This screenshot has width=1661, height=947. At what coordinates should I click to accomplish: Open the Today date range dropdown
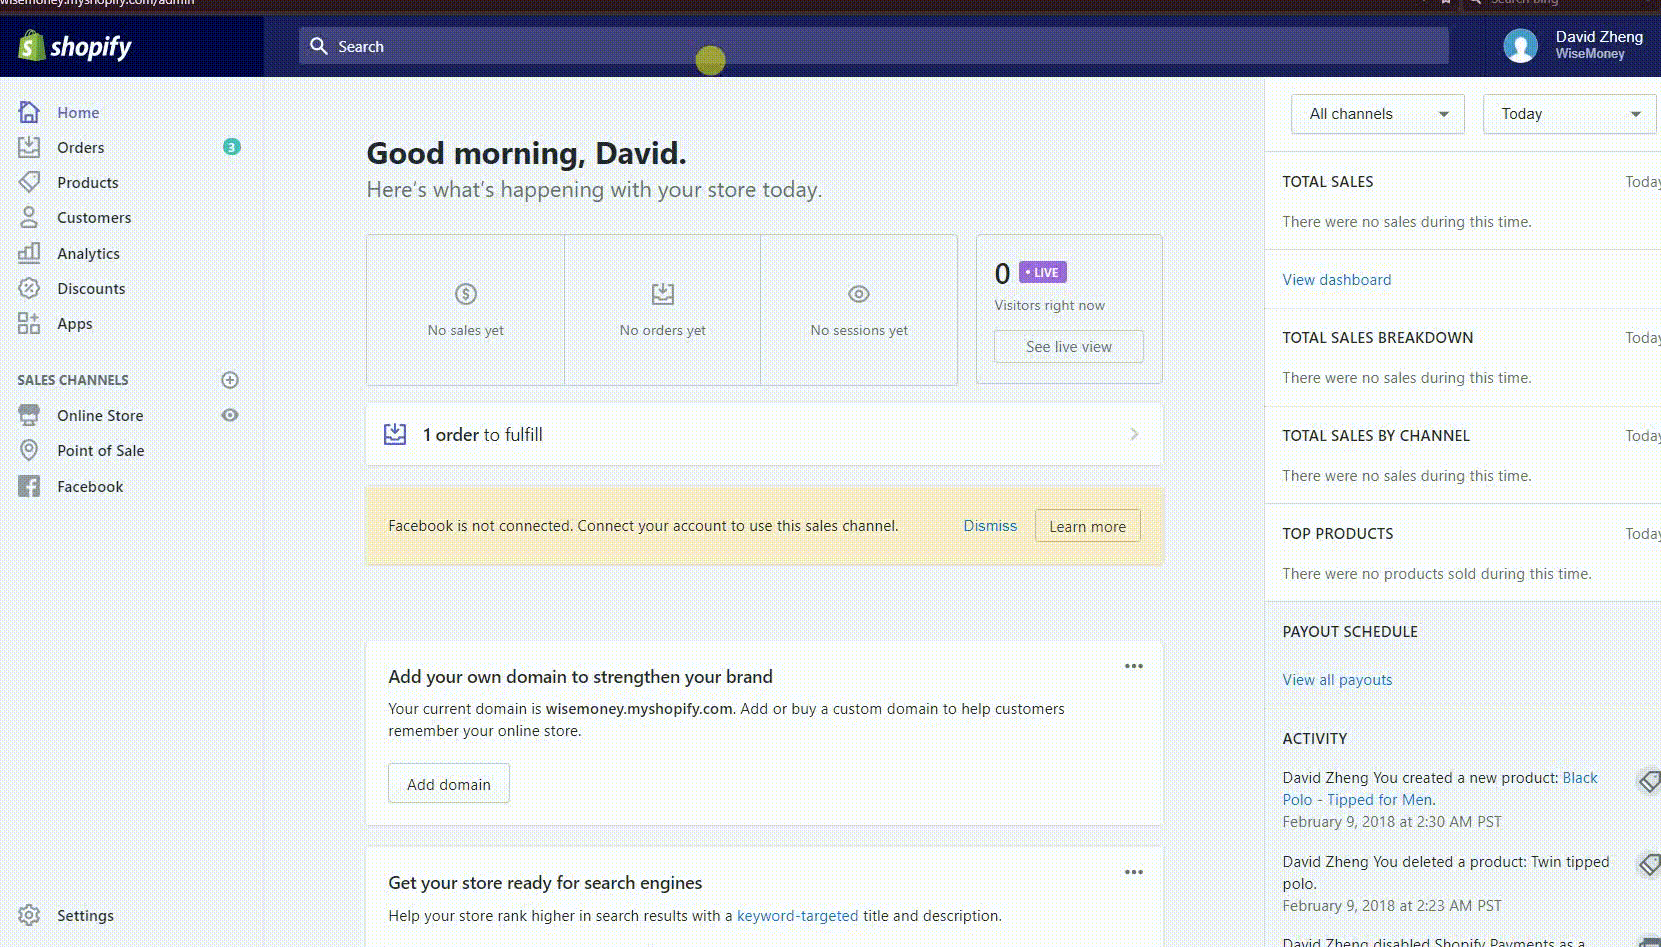coord(1570,114)
